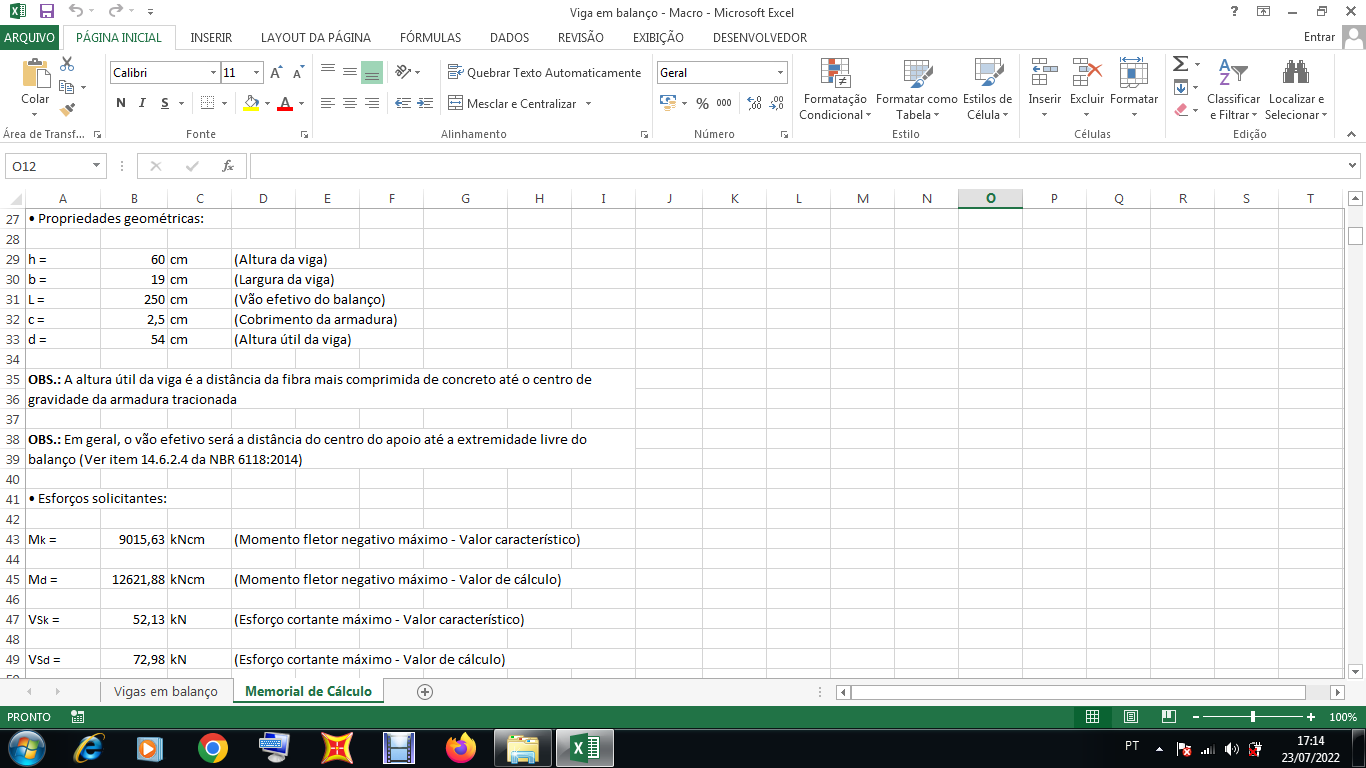Click the AutoSum sigma icon
Screen dimensions: 1366x768
point(1180,64)
